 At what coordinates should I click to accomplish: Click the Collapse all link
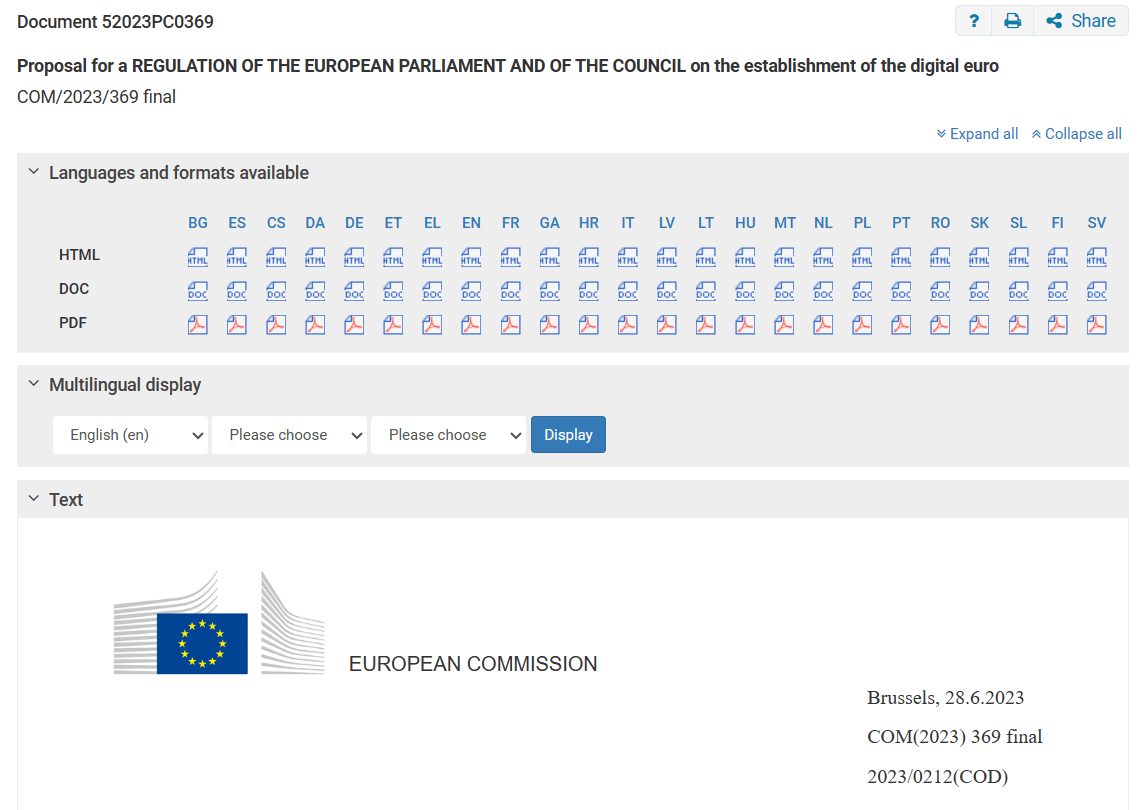[1076, 134]
